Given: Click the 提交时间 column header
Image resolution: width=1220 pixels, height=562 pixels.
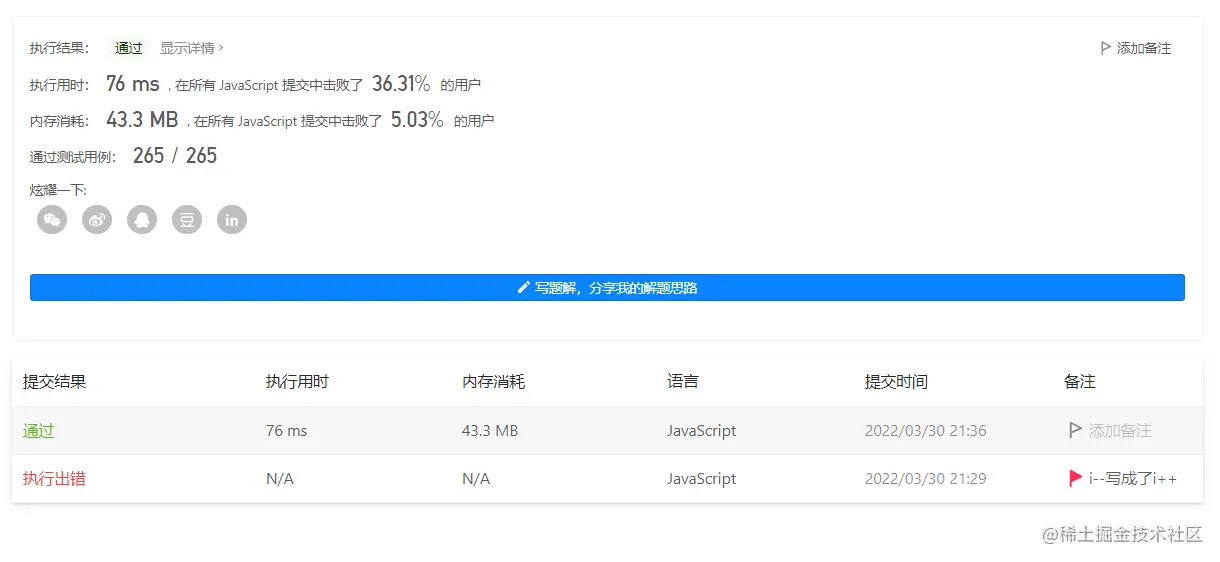Looking at the screenshot, I should coord(896,381).
